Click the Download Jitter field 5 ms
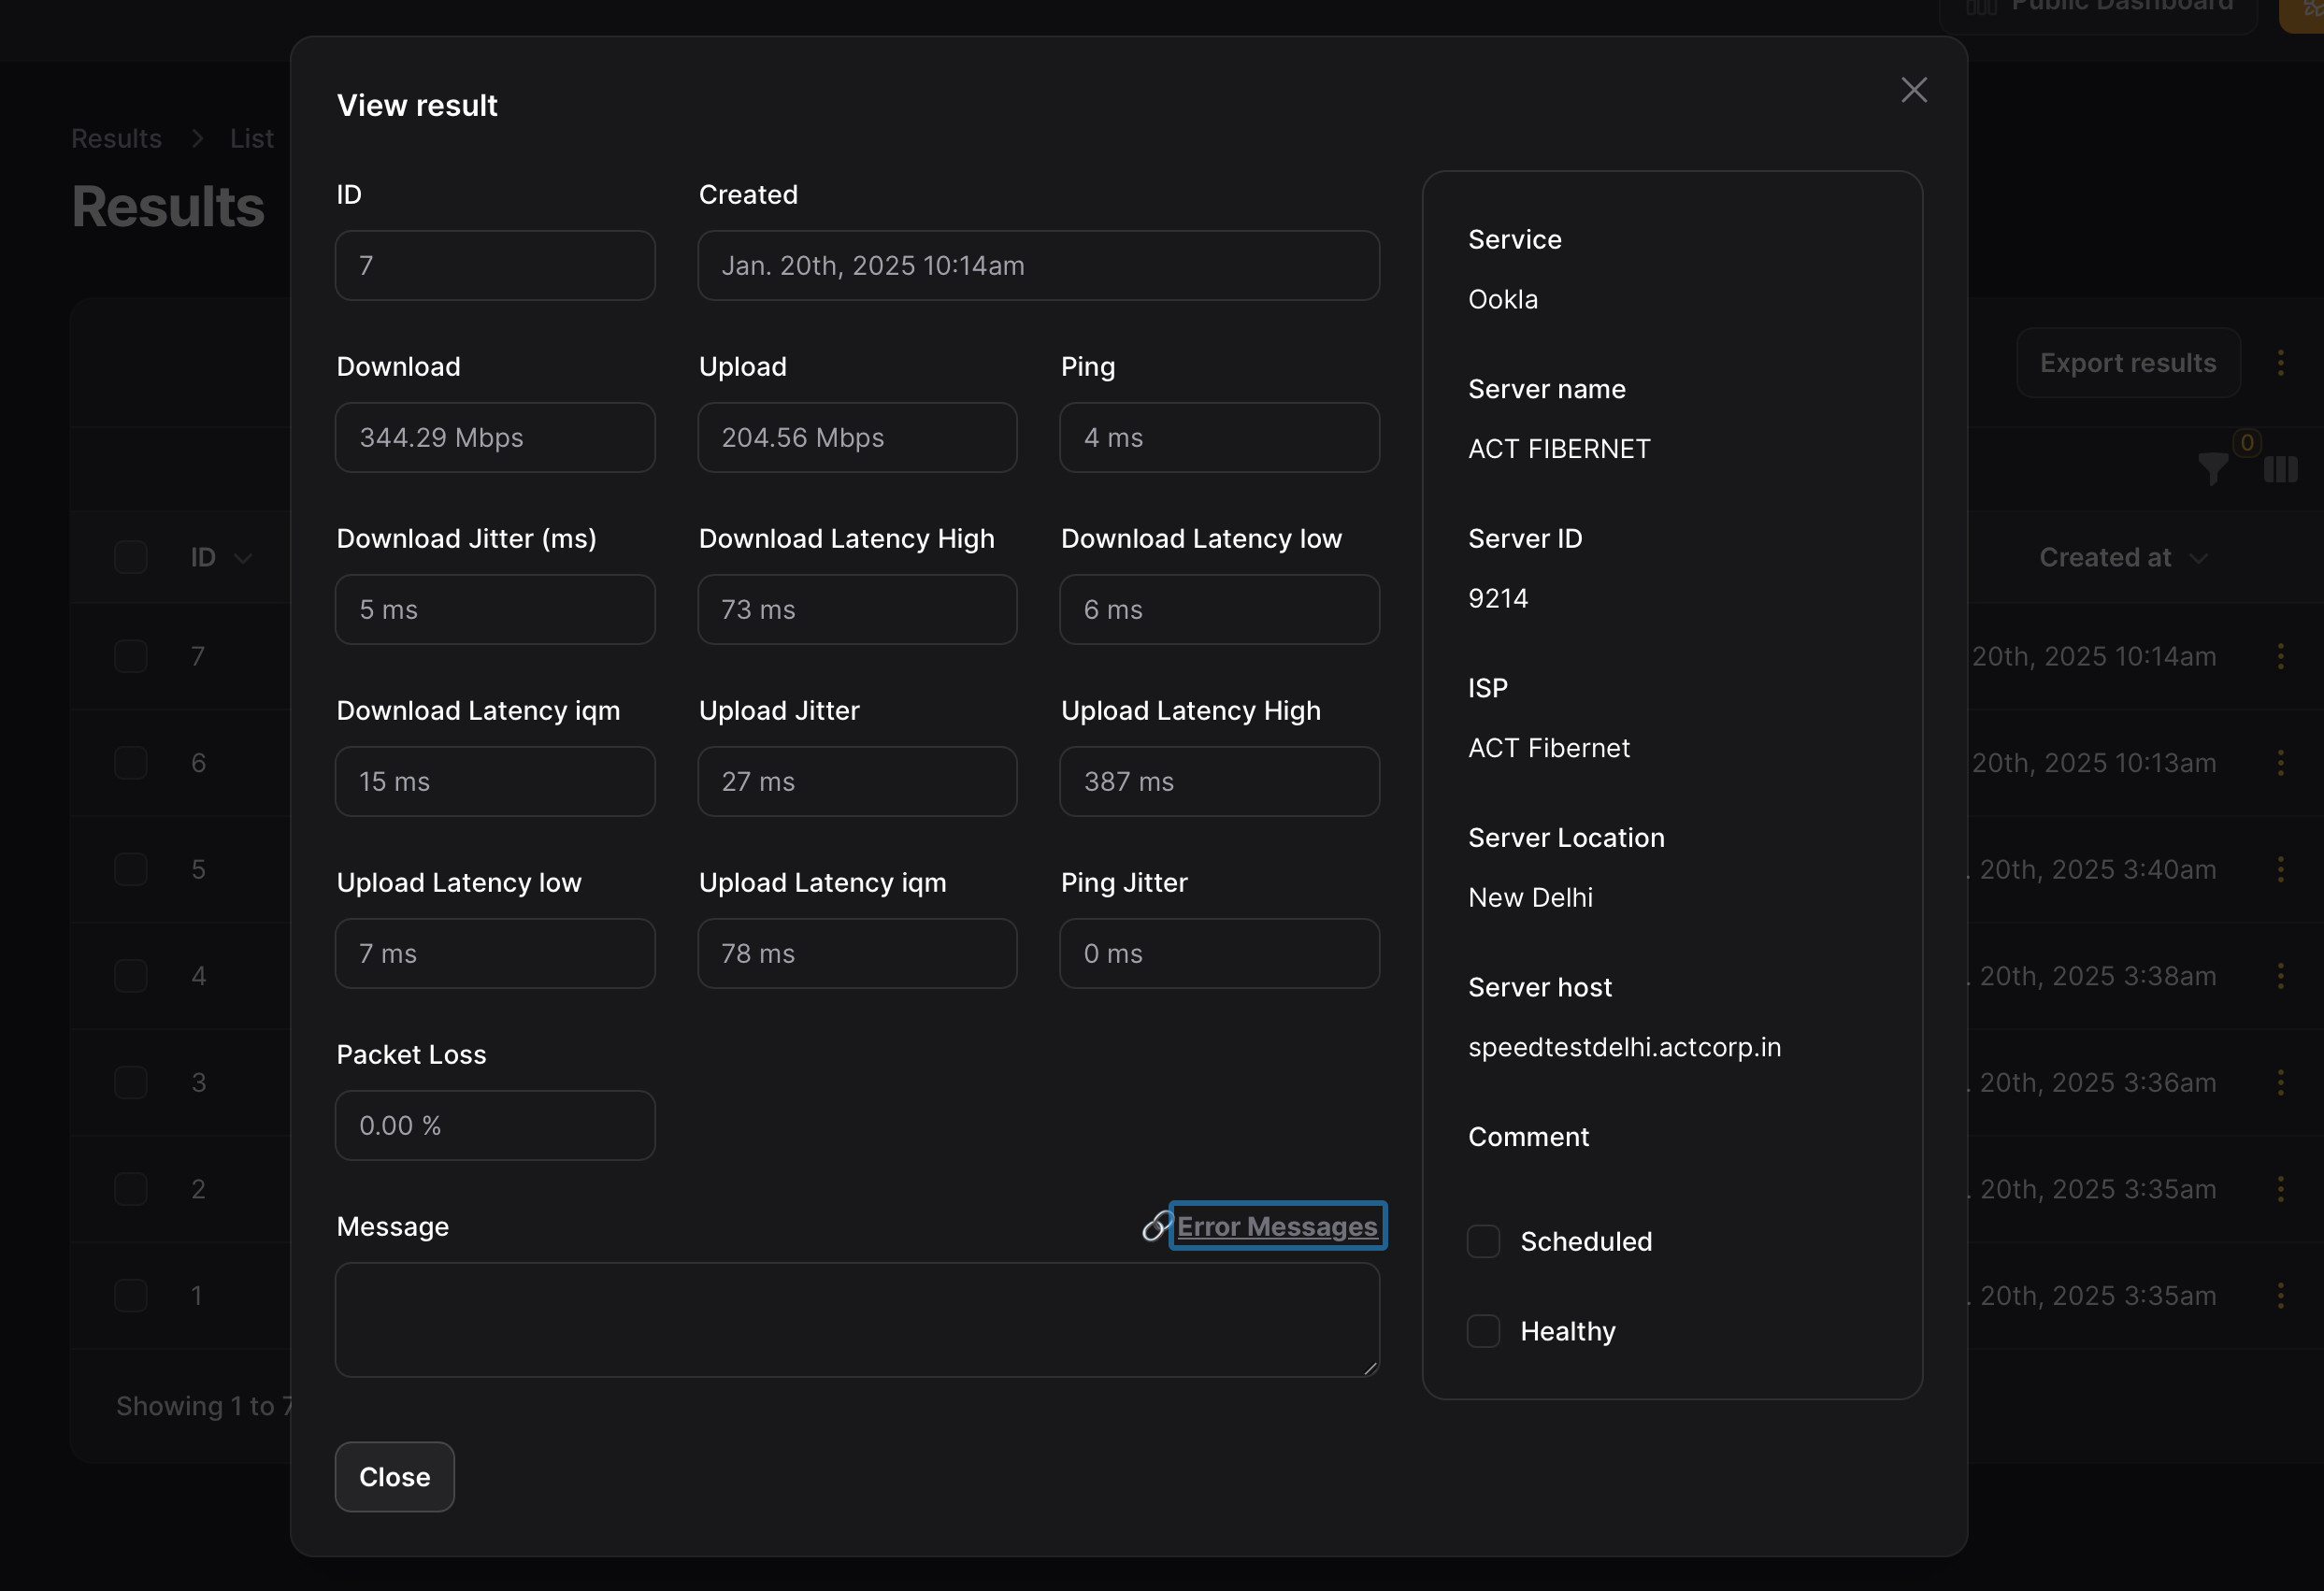This screenshot has height=1591, width=2324. coord(495,609)
